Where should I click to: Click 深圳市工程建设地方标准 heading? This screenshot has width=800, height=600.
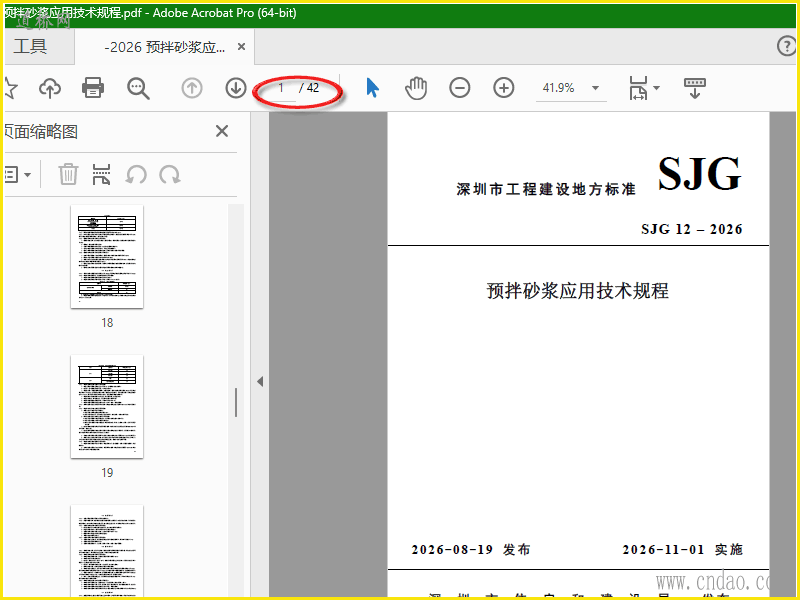click(x=546, y=189)
